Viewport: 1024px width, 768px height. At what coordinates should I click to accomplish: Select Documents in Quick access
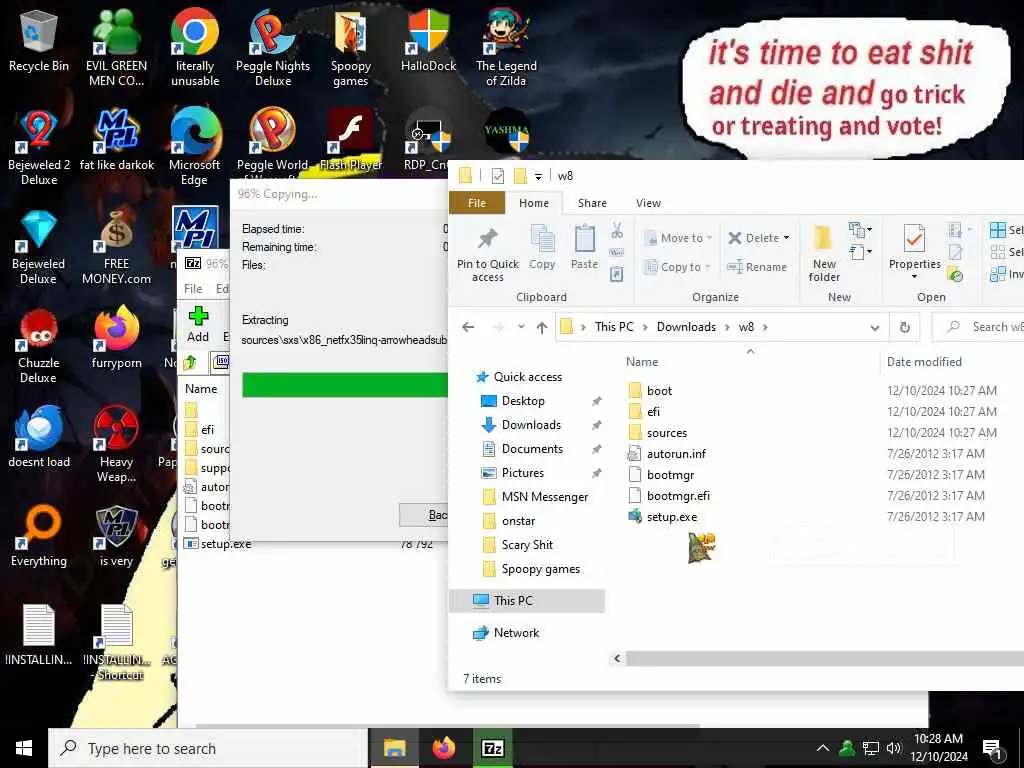coord(532,449)
